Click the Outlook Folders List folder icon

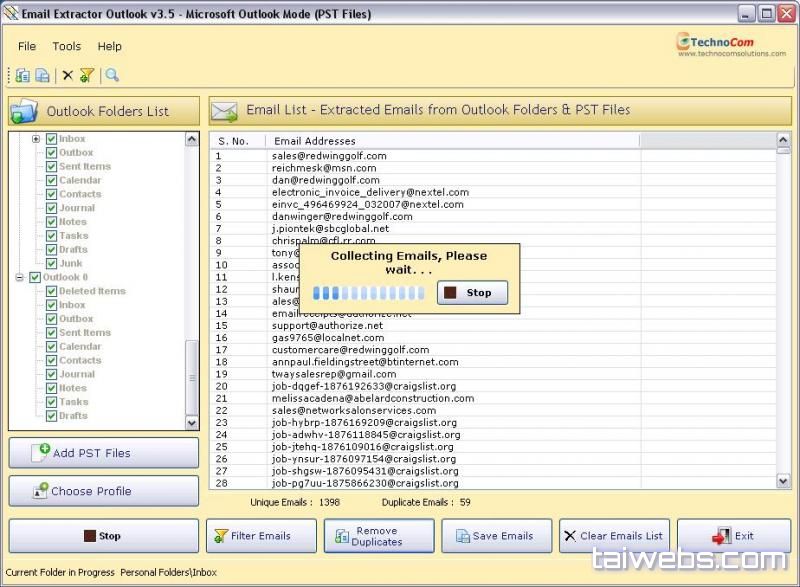[x=26, y=111]
